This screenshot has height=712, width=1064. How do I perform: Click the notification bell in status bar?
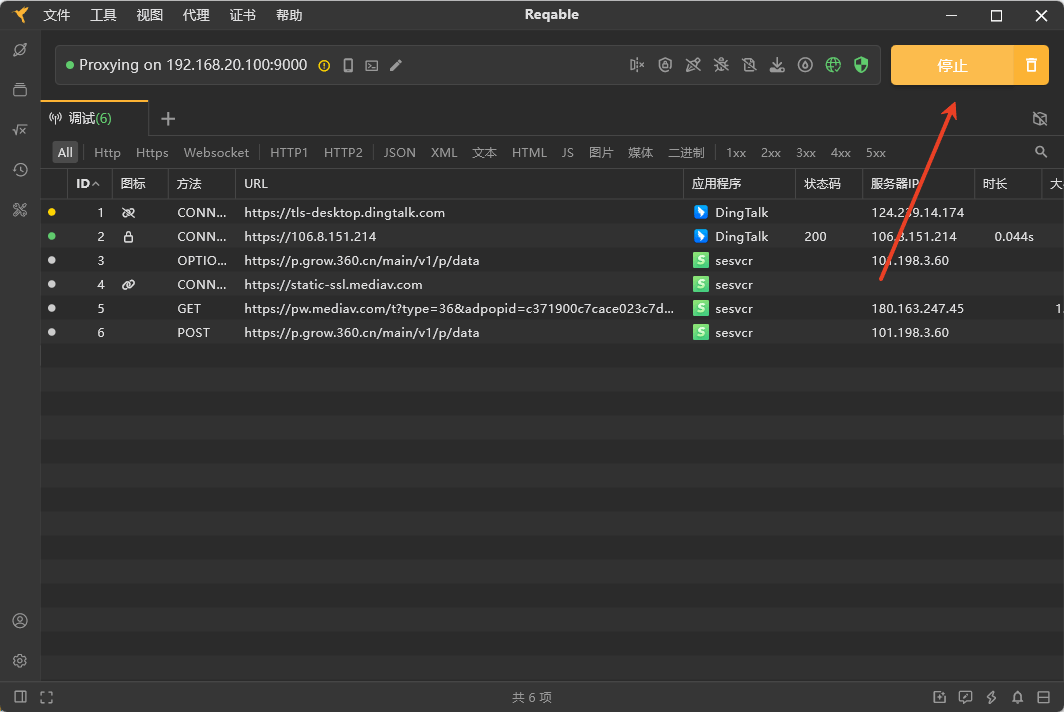(x=1017, y=697)
